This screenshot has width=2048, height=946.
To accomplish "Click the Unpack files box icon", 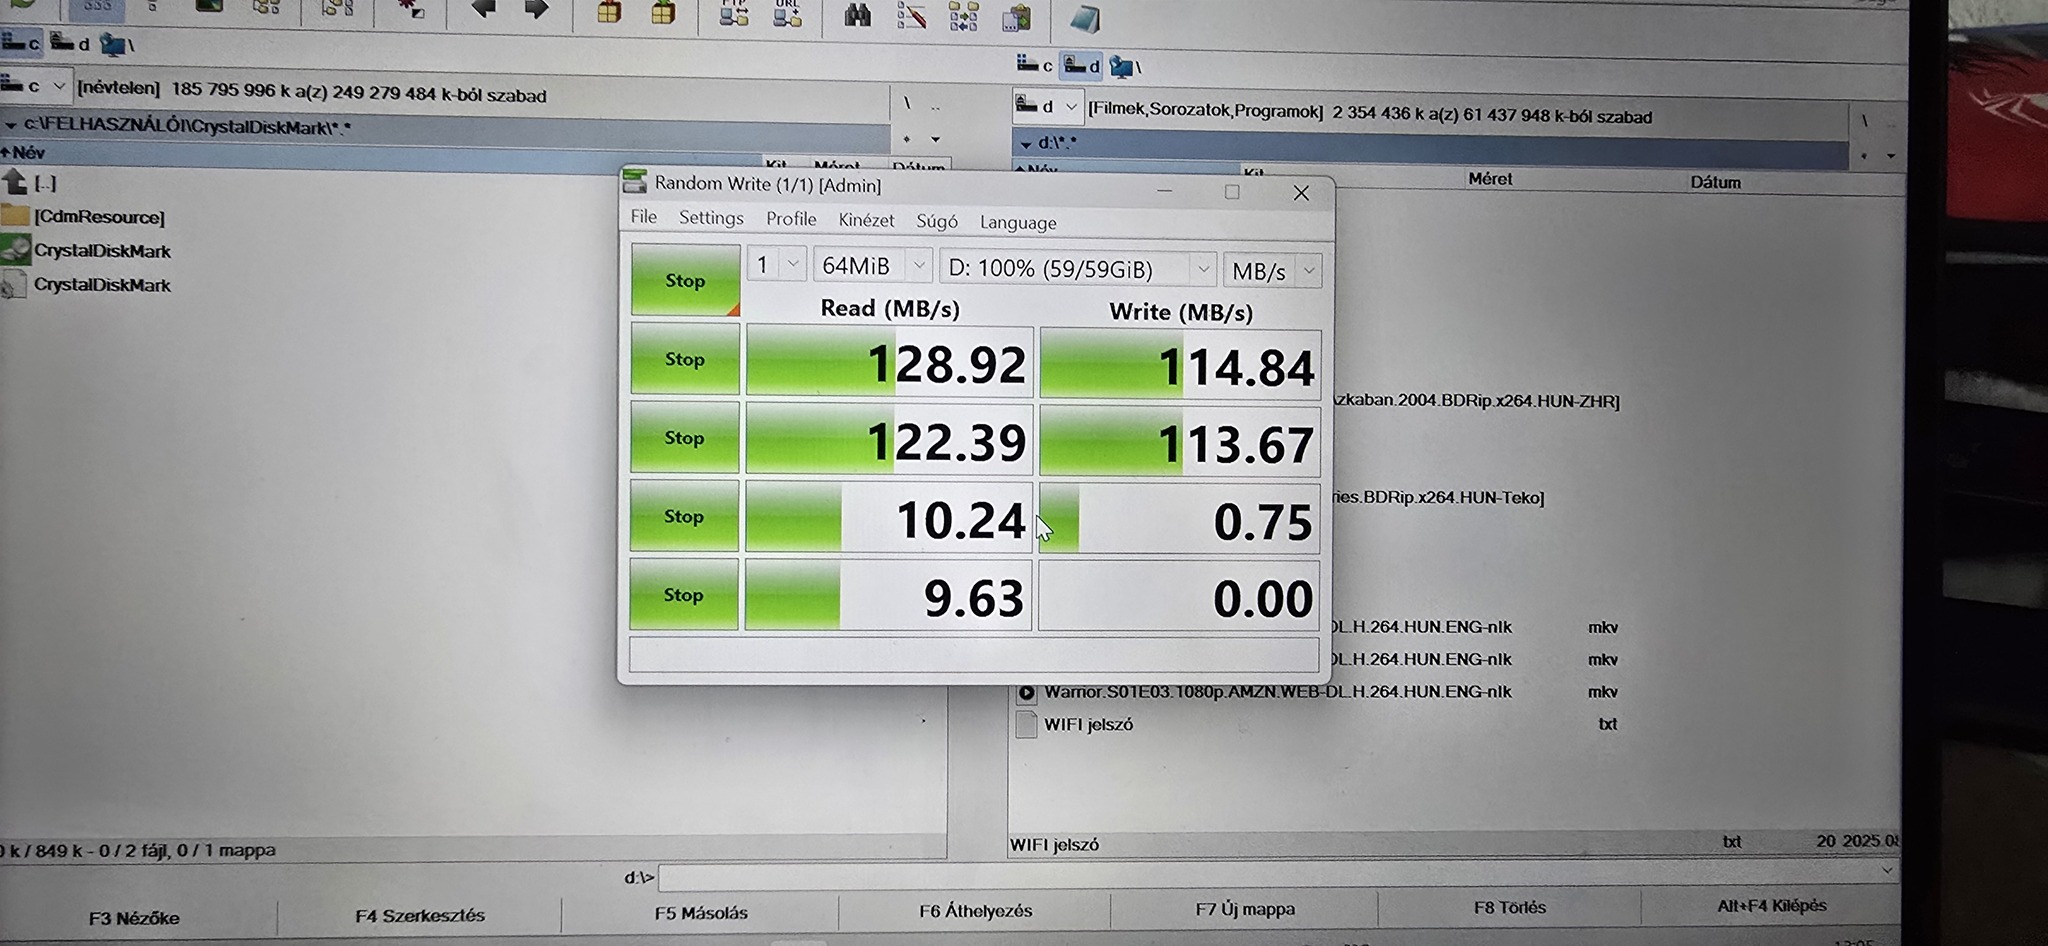I will click(x=662, y=12).
